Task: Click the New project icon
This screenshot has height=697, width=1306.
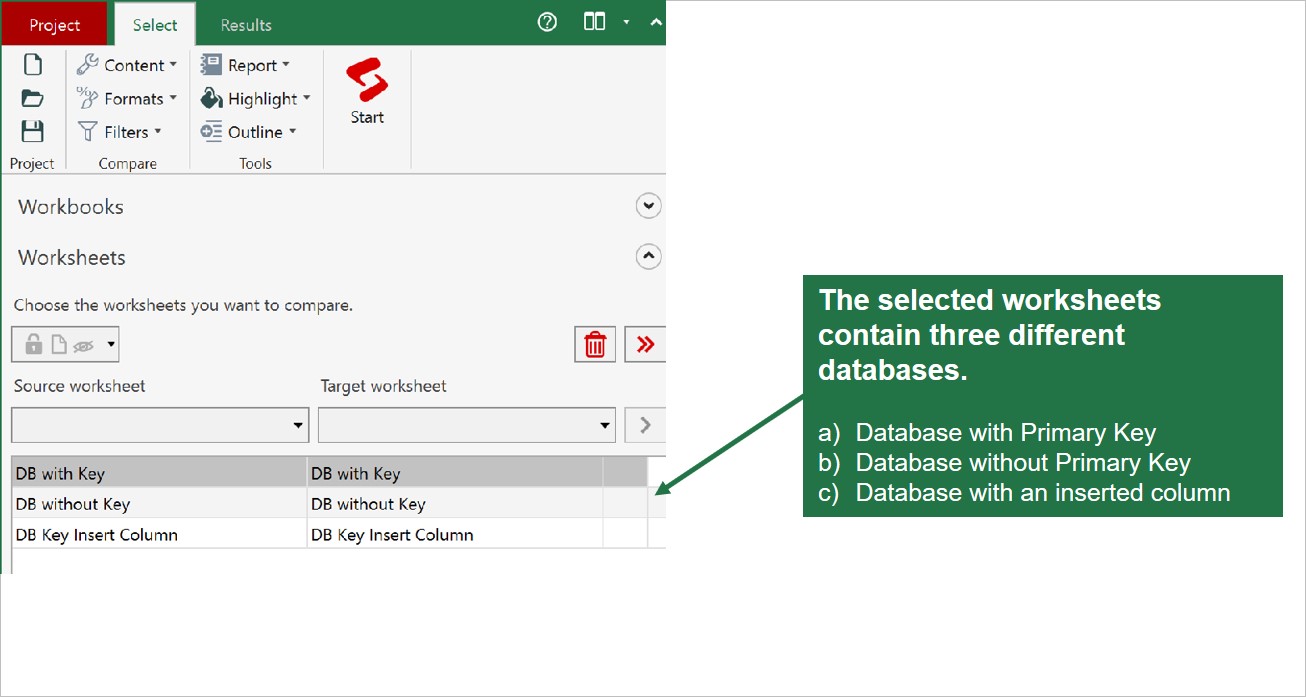Action: tap(33, 65)
